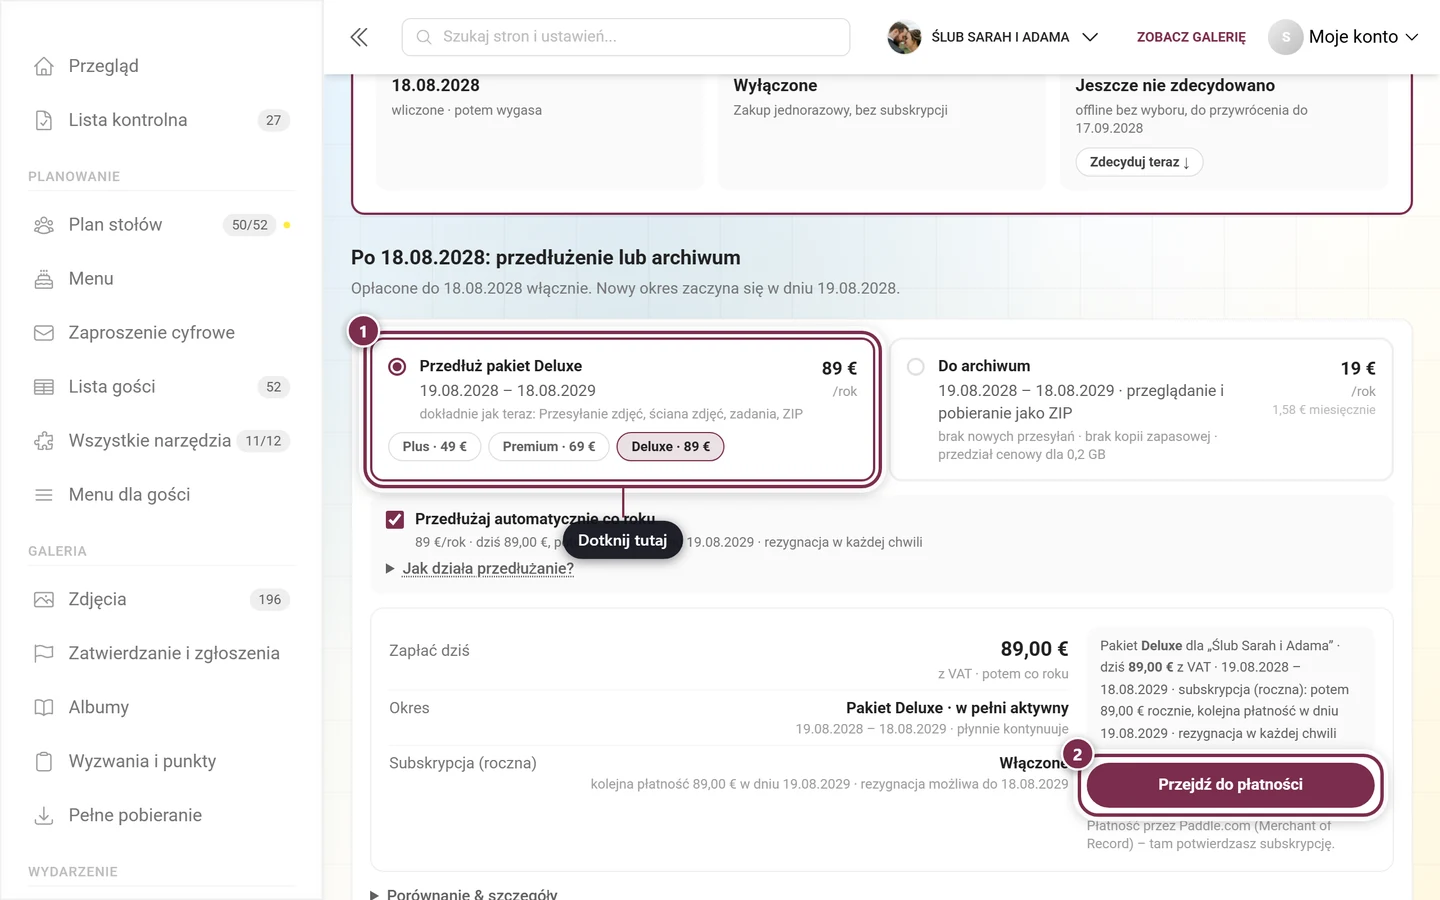Expand Moje konto menu
This screenshot has width=1440, height=900.
(x=1344, y=37)
